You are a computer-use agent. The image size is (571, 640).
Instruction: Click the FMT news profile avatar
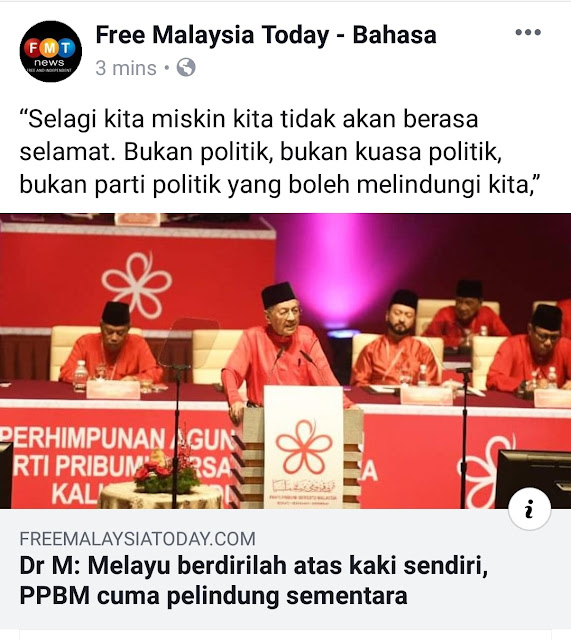coord(51,51)
